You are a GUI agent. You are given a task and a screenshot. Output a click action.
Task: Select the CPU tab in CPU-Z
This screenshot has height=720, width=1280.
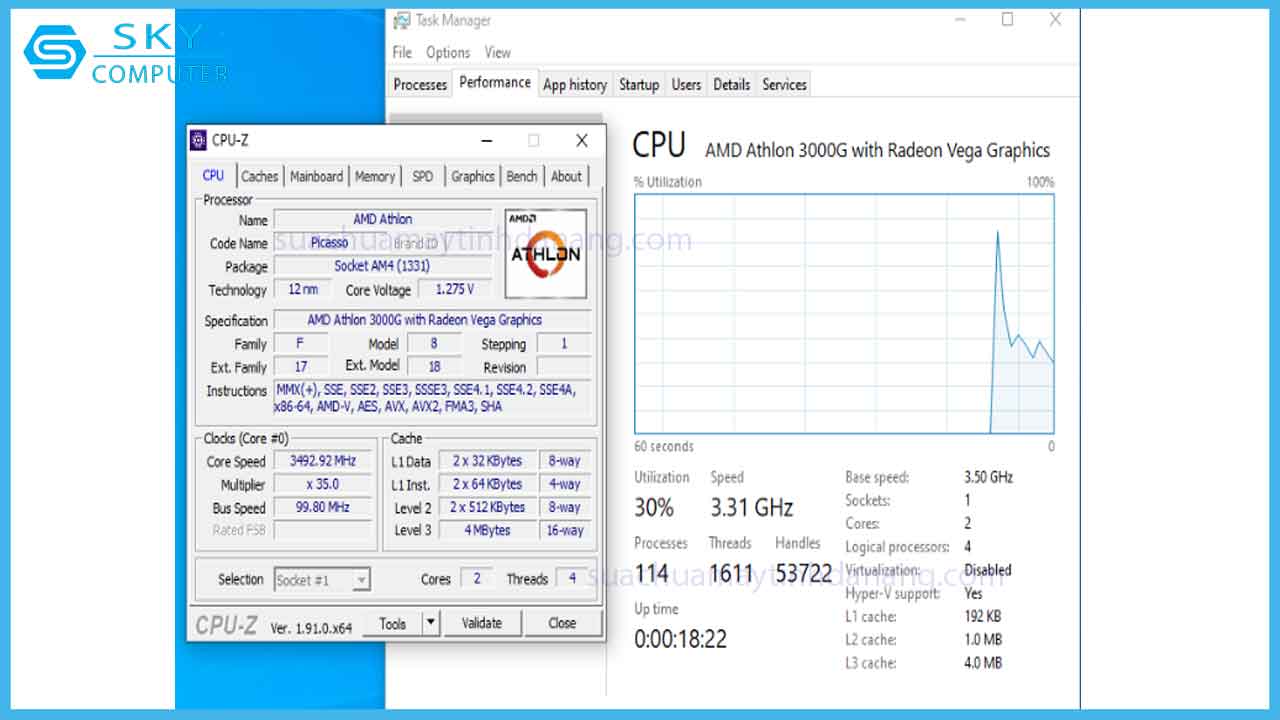(214, 175)
